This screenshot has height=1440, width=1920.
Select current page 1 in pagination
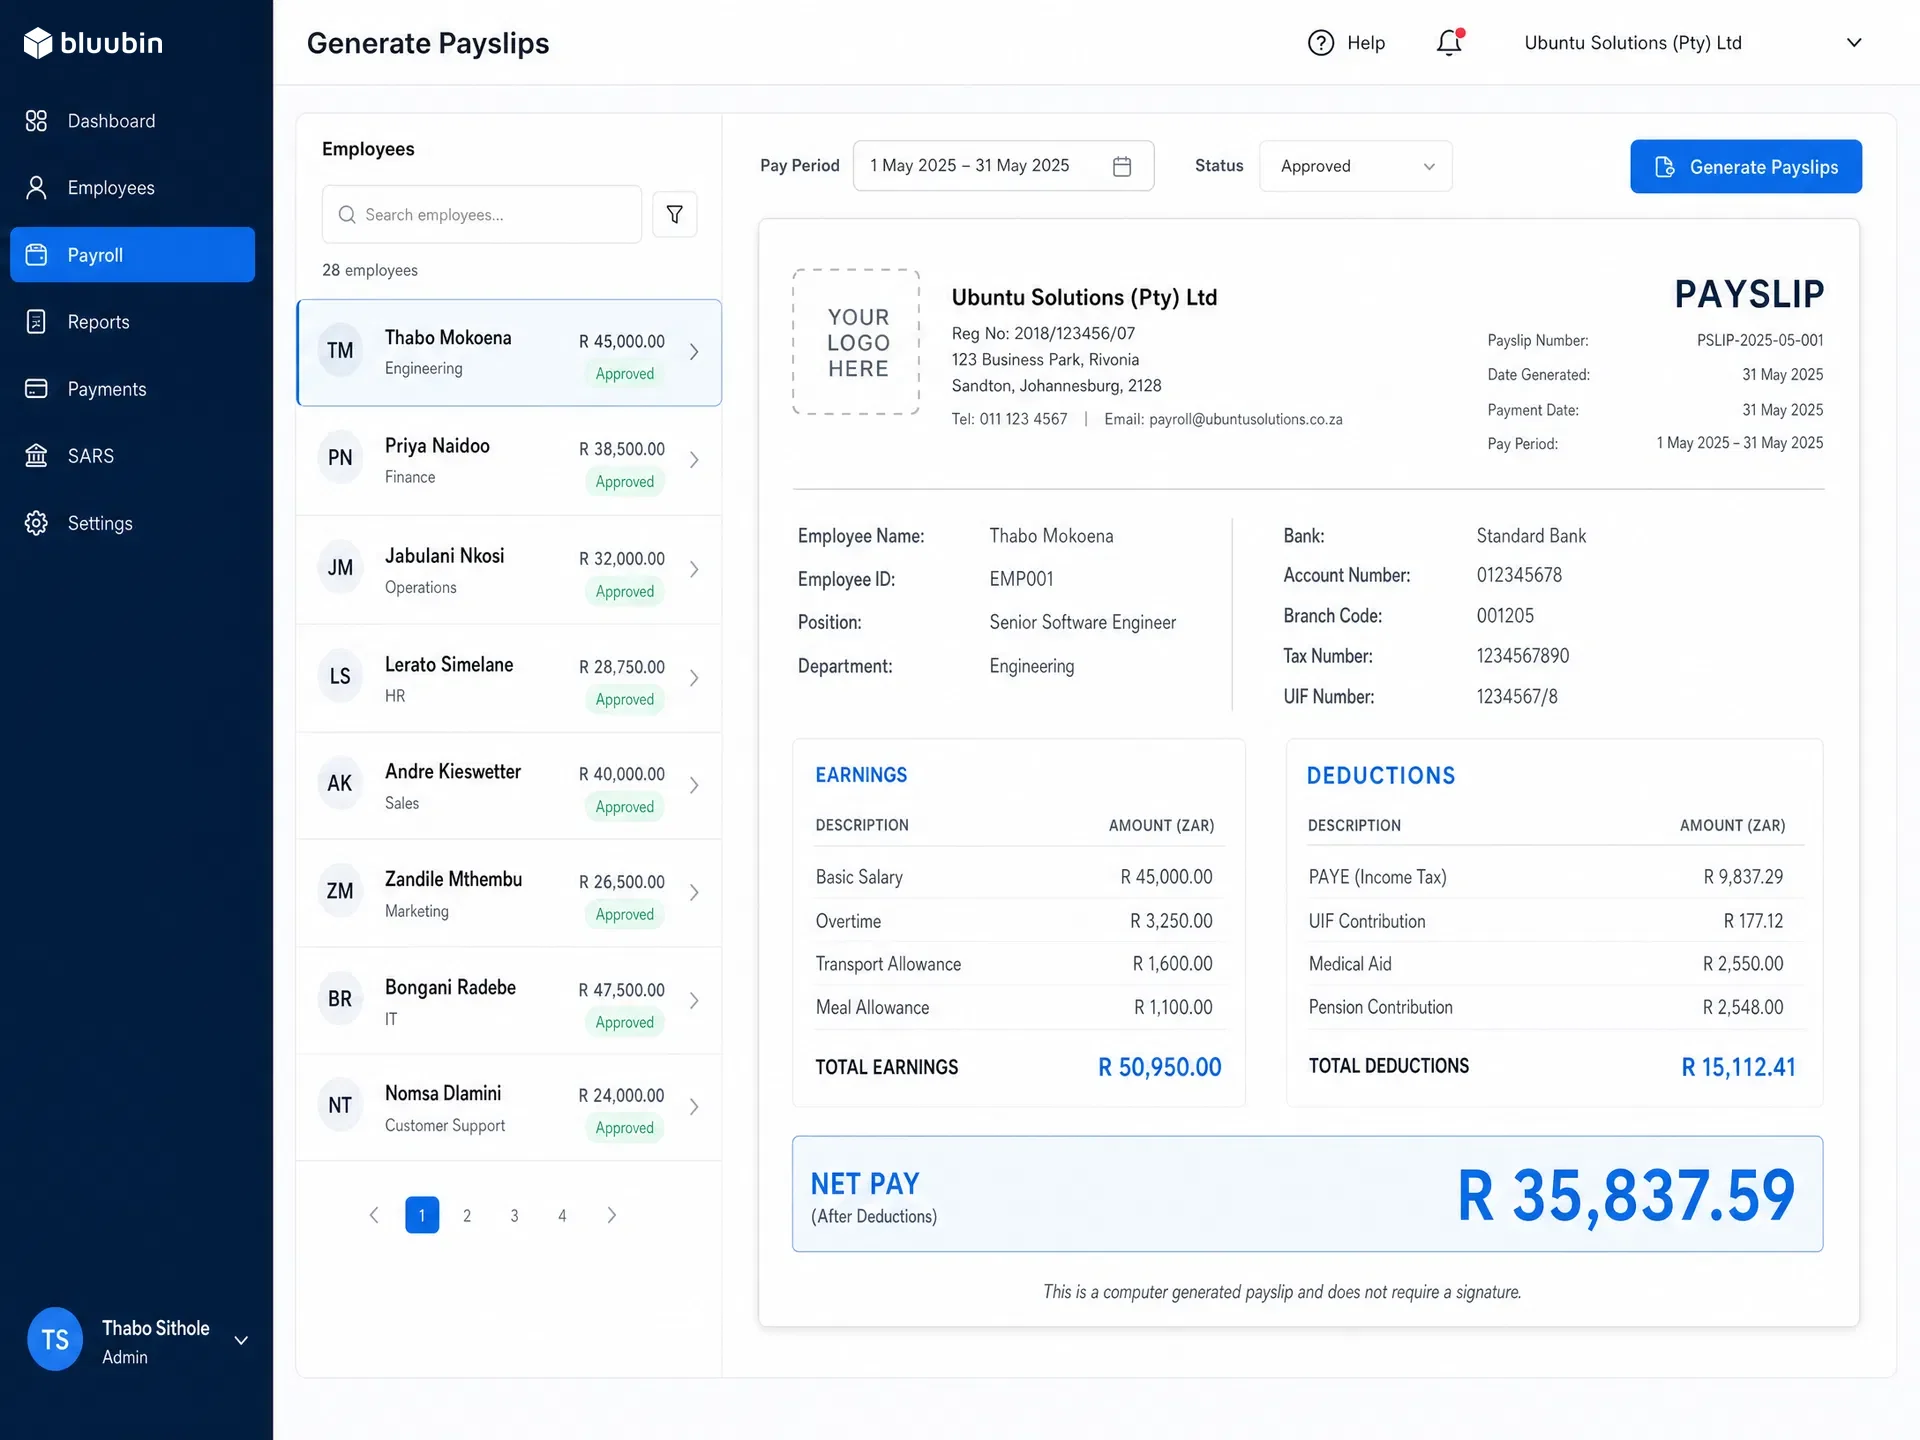[422, 1215]
